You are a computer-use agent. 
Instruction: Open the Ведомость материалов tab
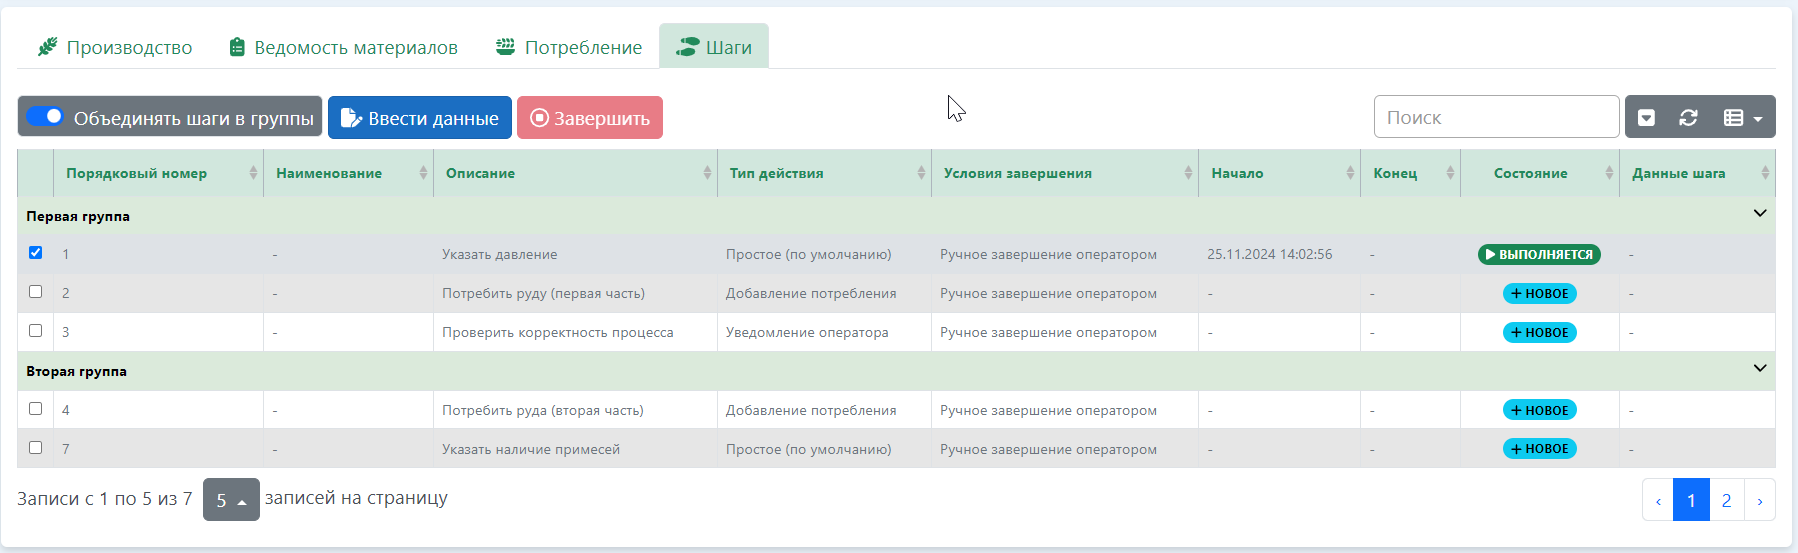(x=343, y=47)
